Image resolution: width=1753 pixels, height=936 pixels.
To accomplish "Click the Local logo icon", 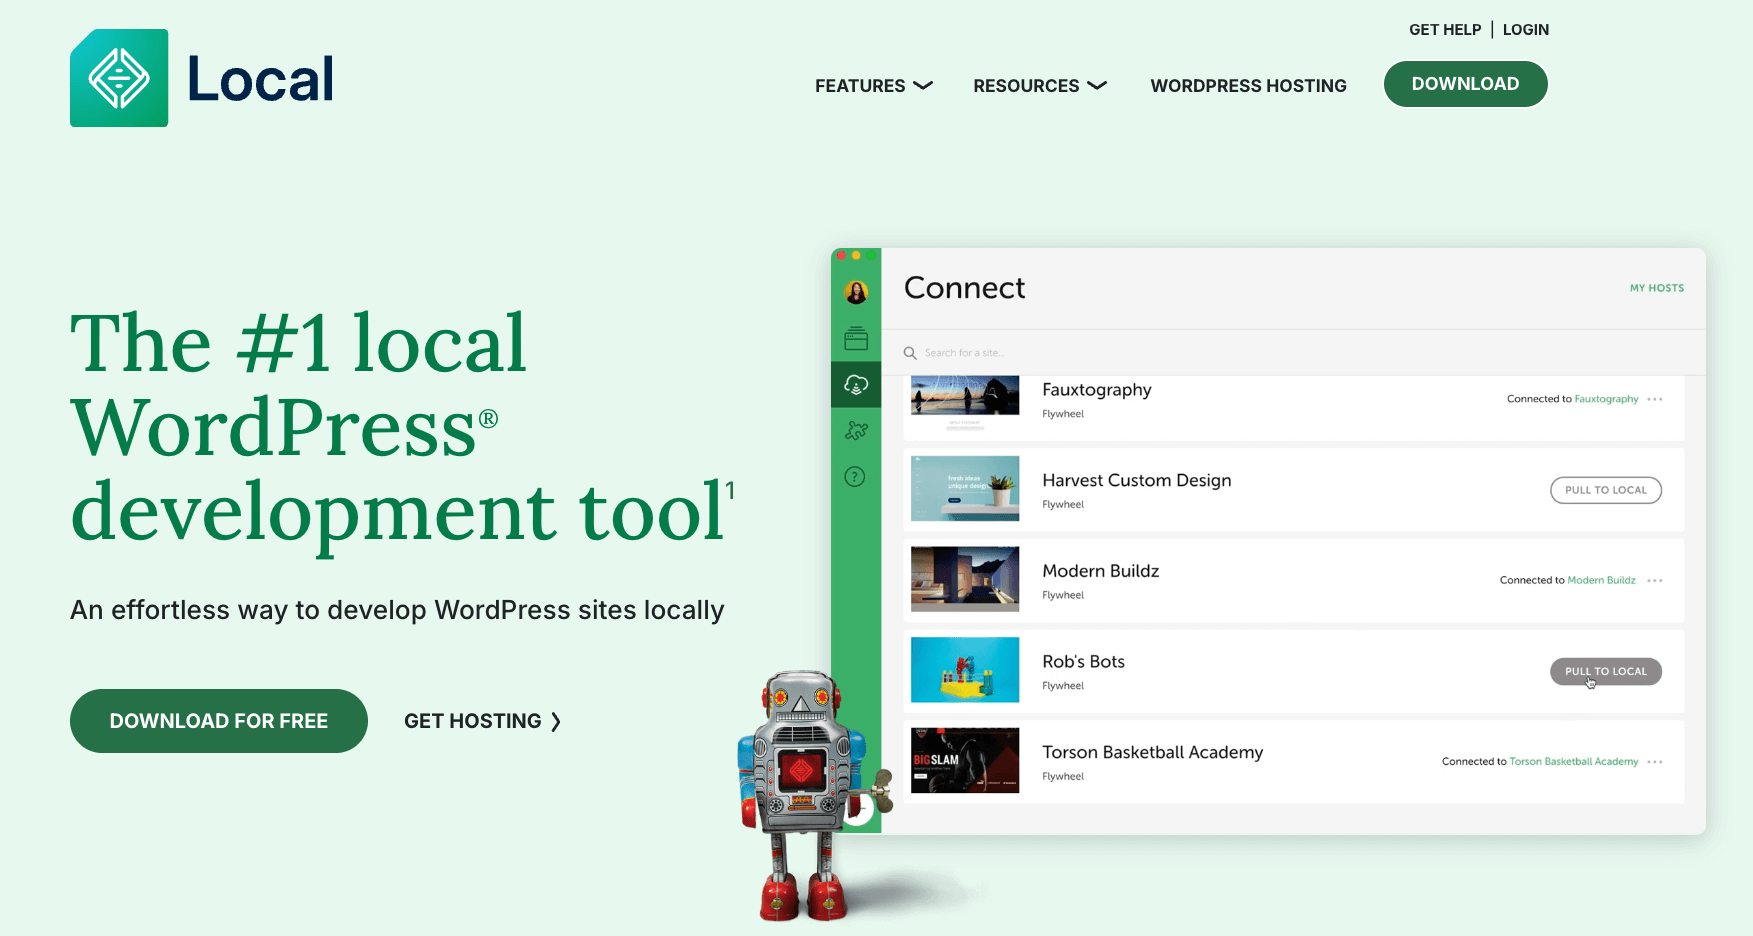I will pos(119,78).
